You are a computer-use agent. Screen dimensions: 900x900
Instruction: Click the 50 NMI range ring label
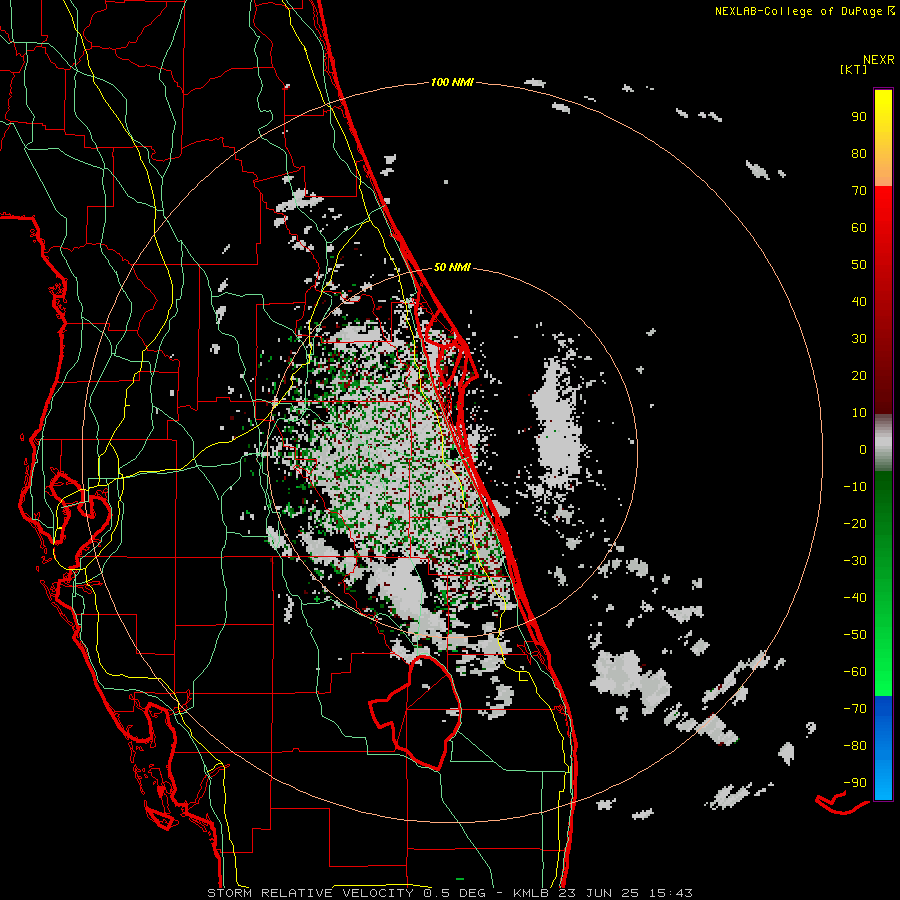tap(452, 267)
